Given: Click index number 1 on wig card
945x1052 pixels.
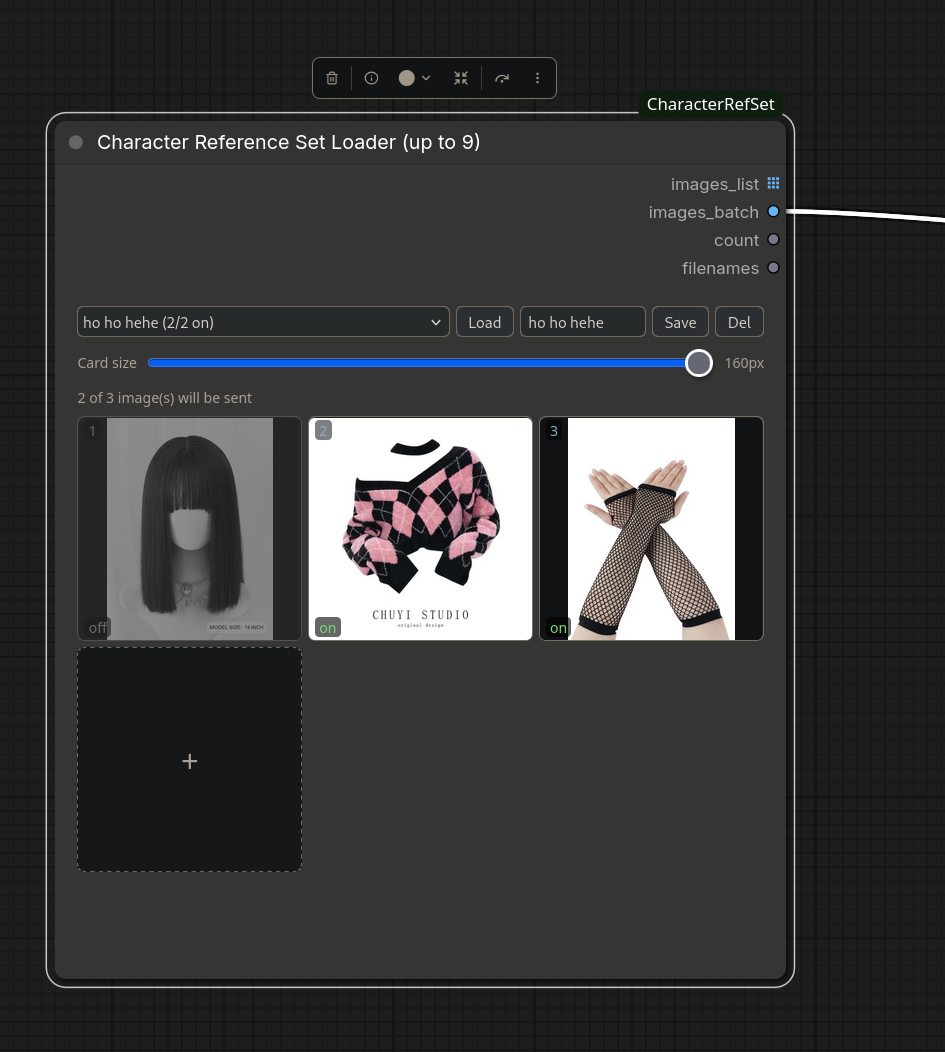Looking at the screenshot, I should point(93,431).
